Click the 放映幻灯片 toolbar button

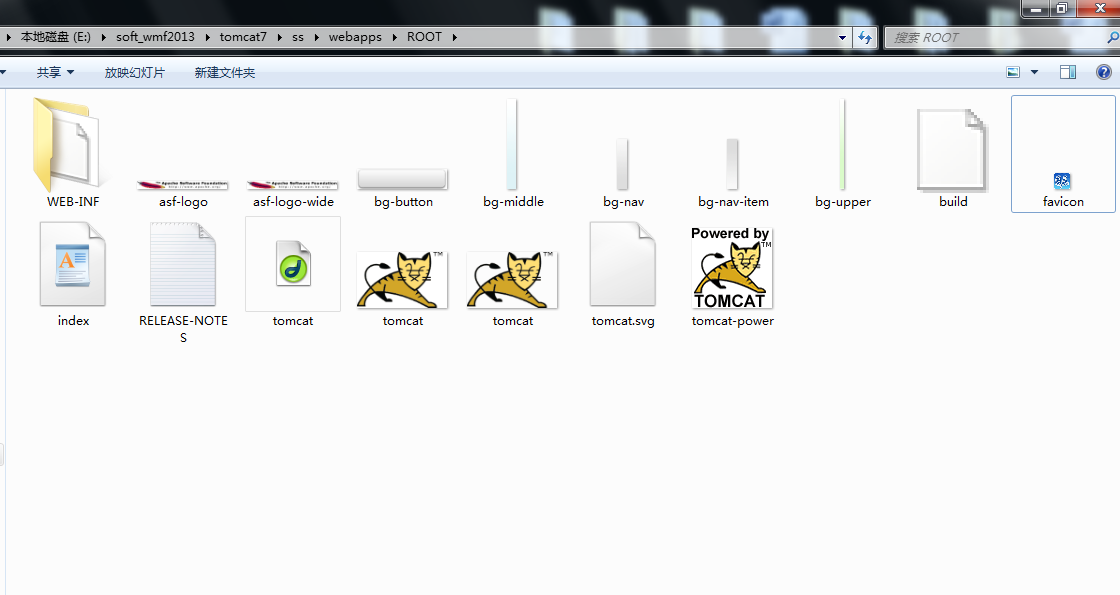click(x=134, y=72)
